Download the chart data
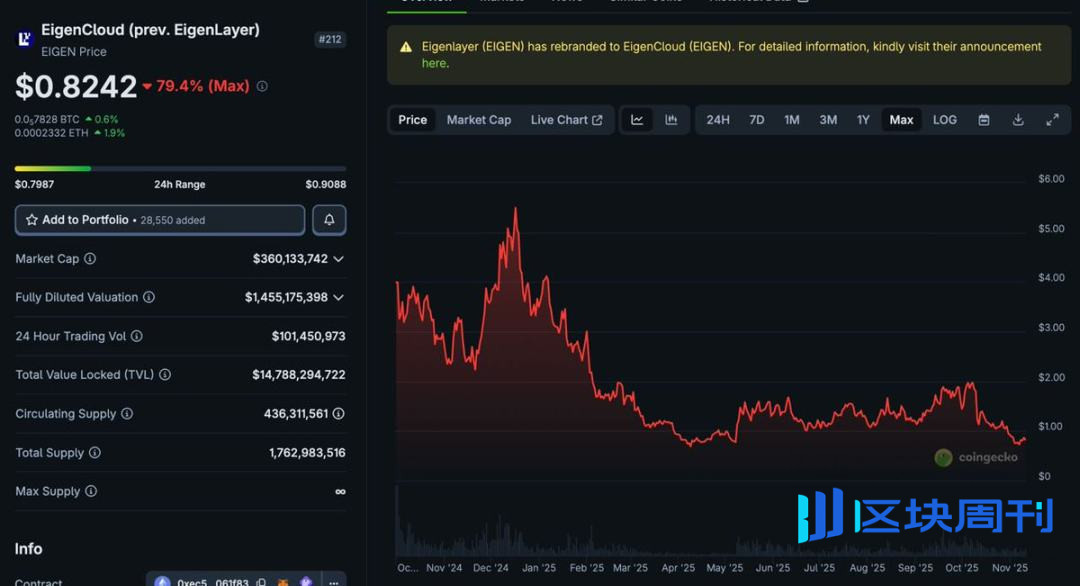Image resolution: width=1080 pixels, height=586 pixels. (x=1018, y=120)
